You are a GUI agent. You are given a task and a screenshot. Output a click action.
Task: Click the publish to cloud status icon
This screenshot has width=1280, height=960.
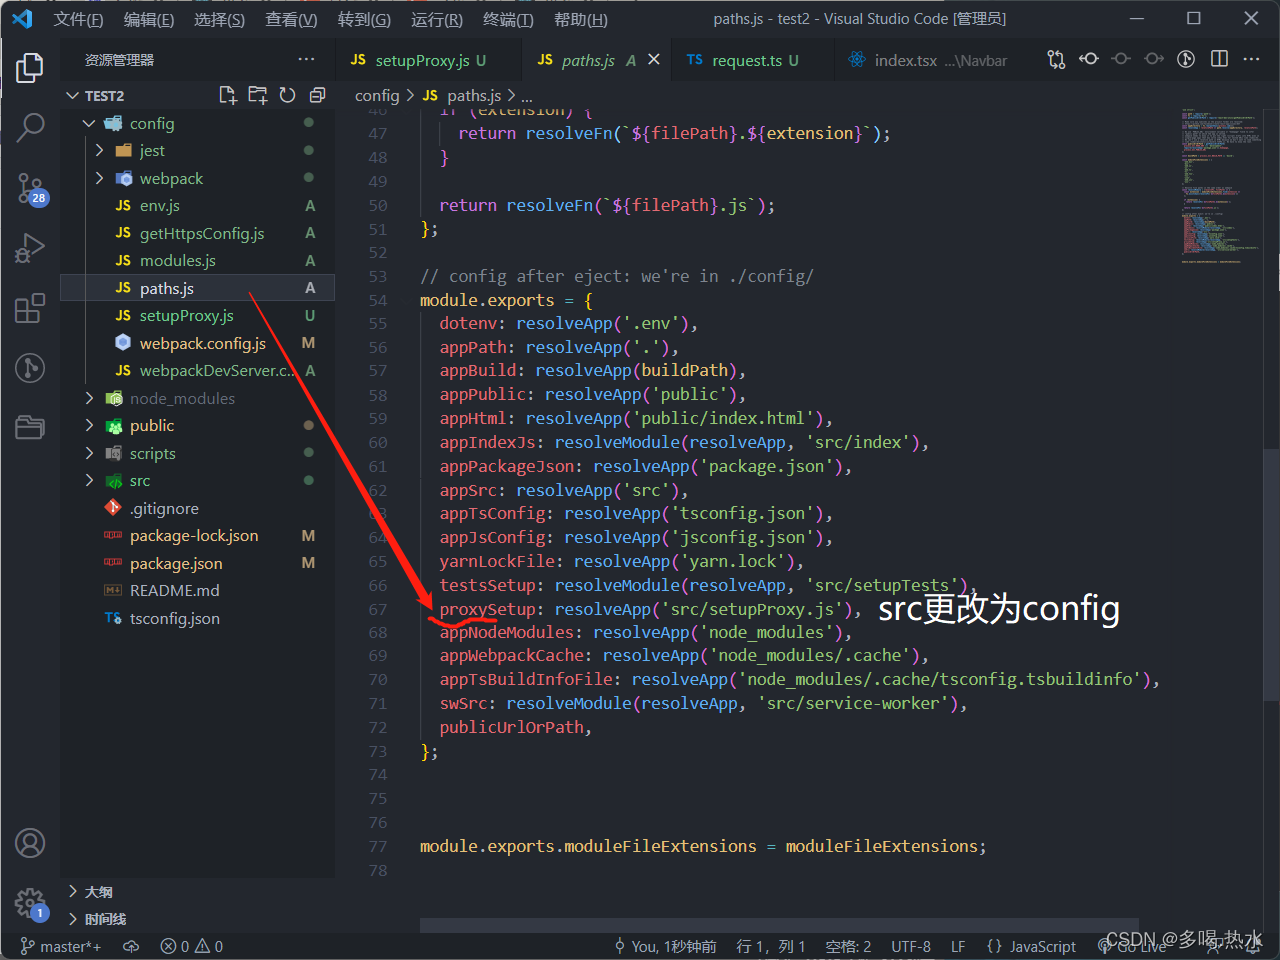click(131, 946)
